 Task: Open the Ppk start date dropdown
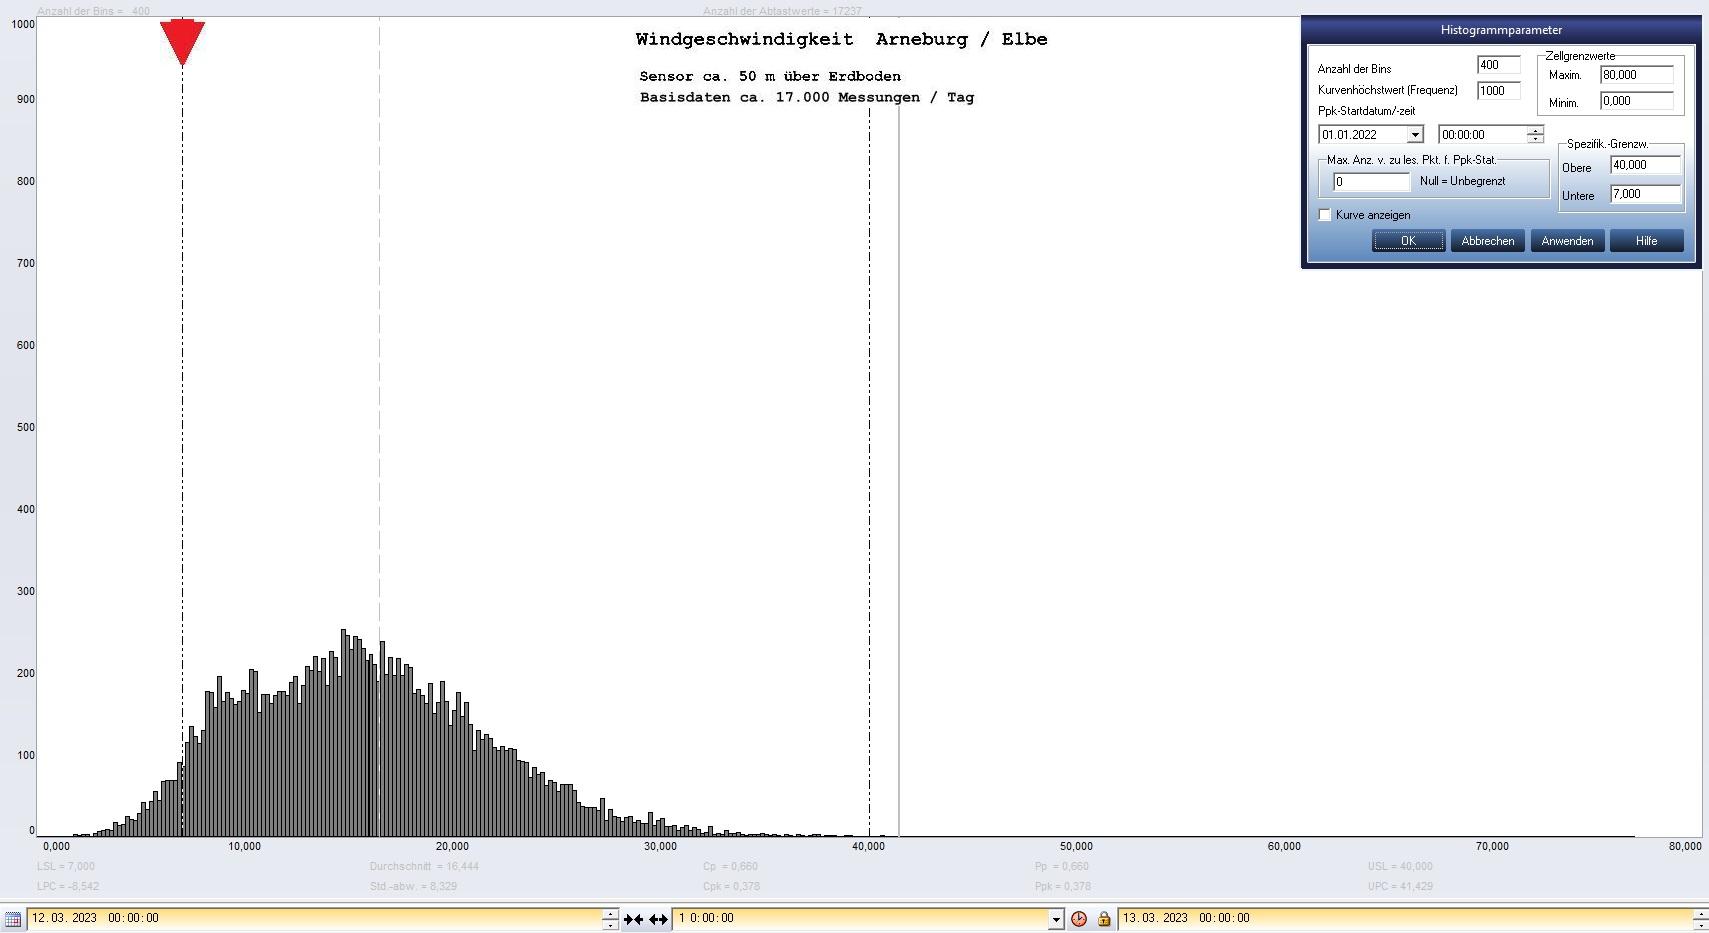(x=1415, y=135)
